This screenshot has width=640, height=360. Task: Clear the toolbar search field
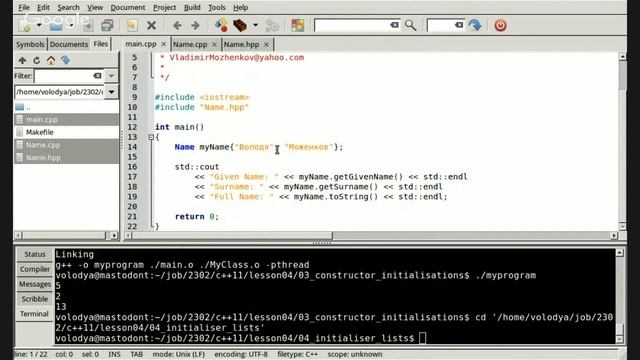394,25
